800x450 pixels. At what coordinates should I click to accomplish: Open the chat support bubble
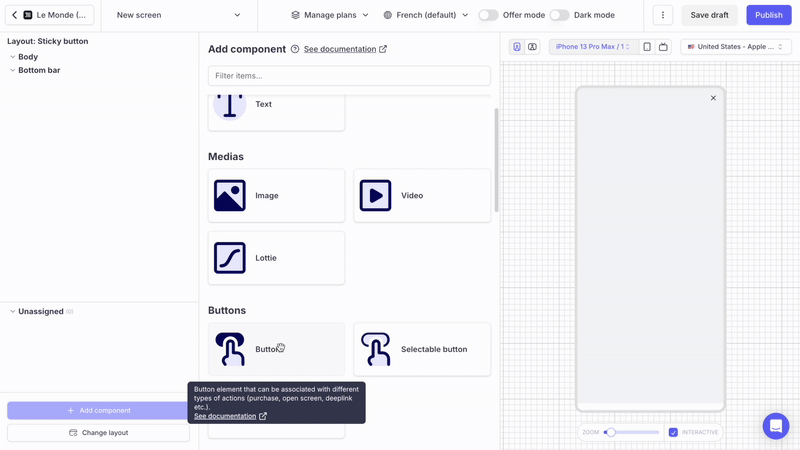pos(775,425)
